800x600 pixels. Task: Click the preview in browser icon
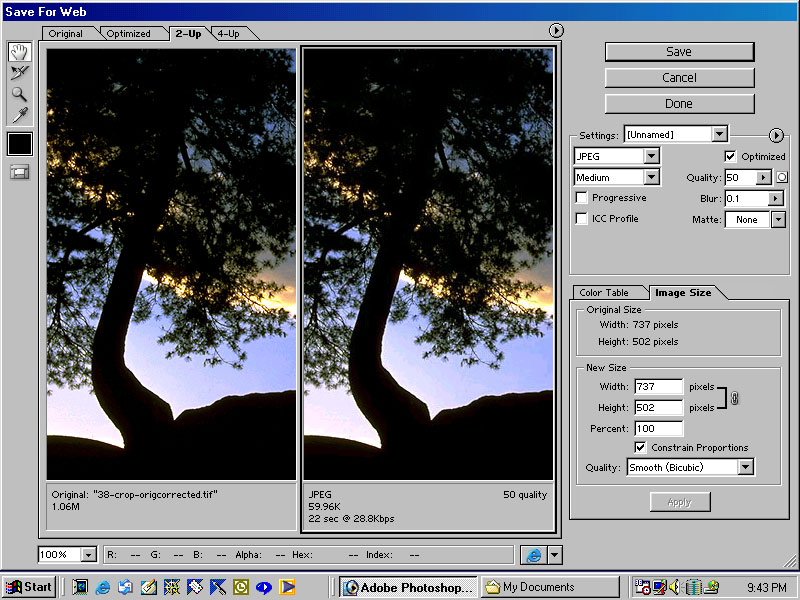[533, 555]
